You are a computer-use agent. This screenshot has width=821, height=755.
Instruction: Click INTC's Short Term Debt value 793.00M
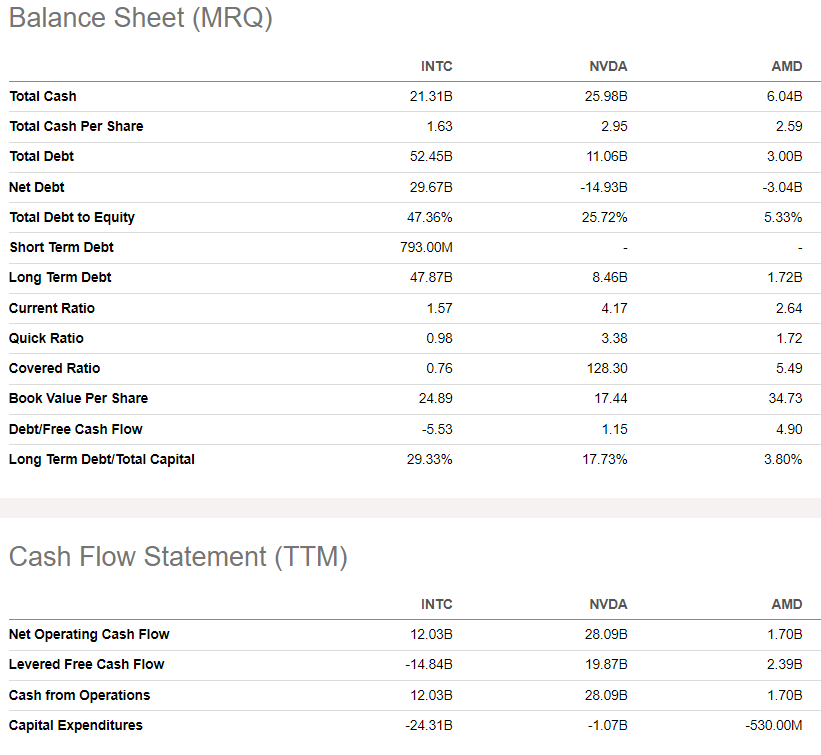[x=426, y=247]
